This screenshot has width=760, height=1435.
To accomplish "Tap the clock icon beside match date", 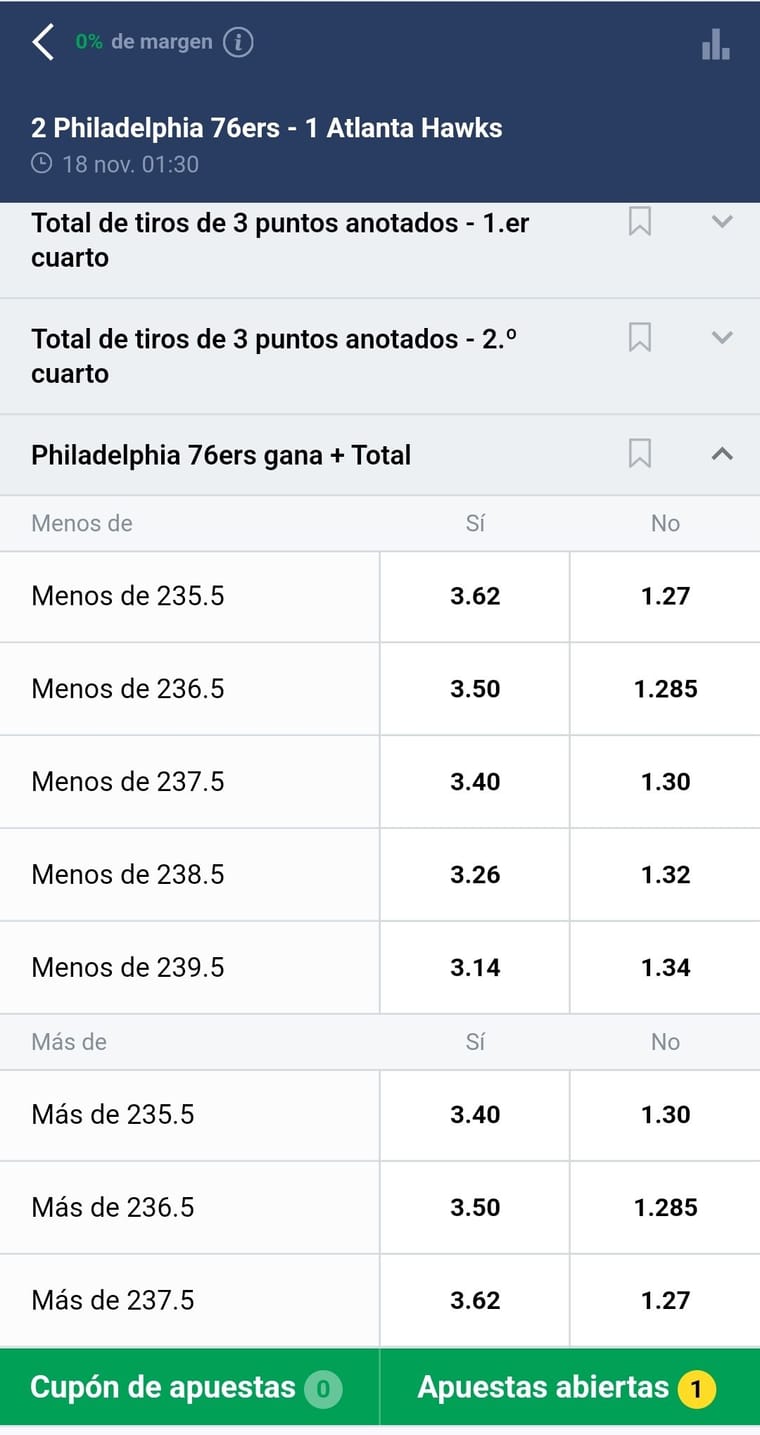I will [42, 163].
